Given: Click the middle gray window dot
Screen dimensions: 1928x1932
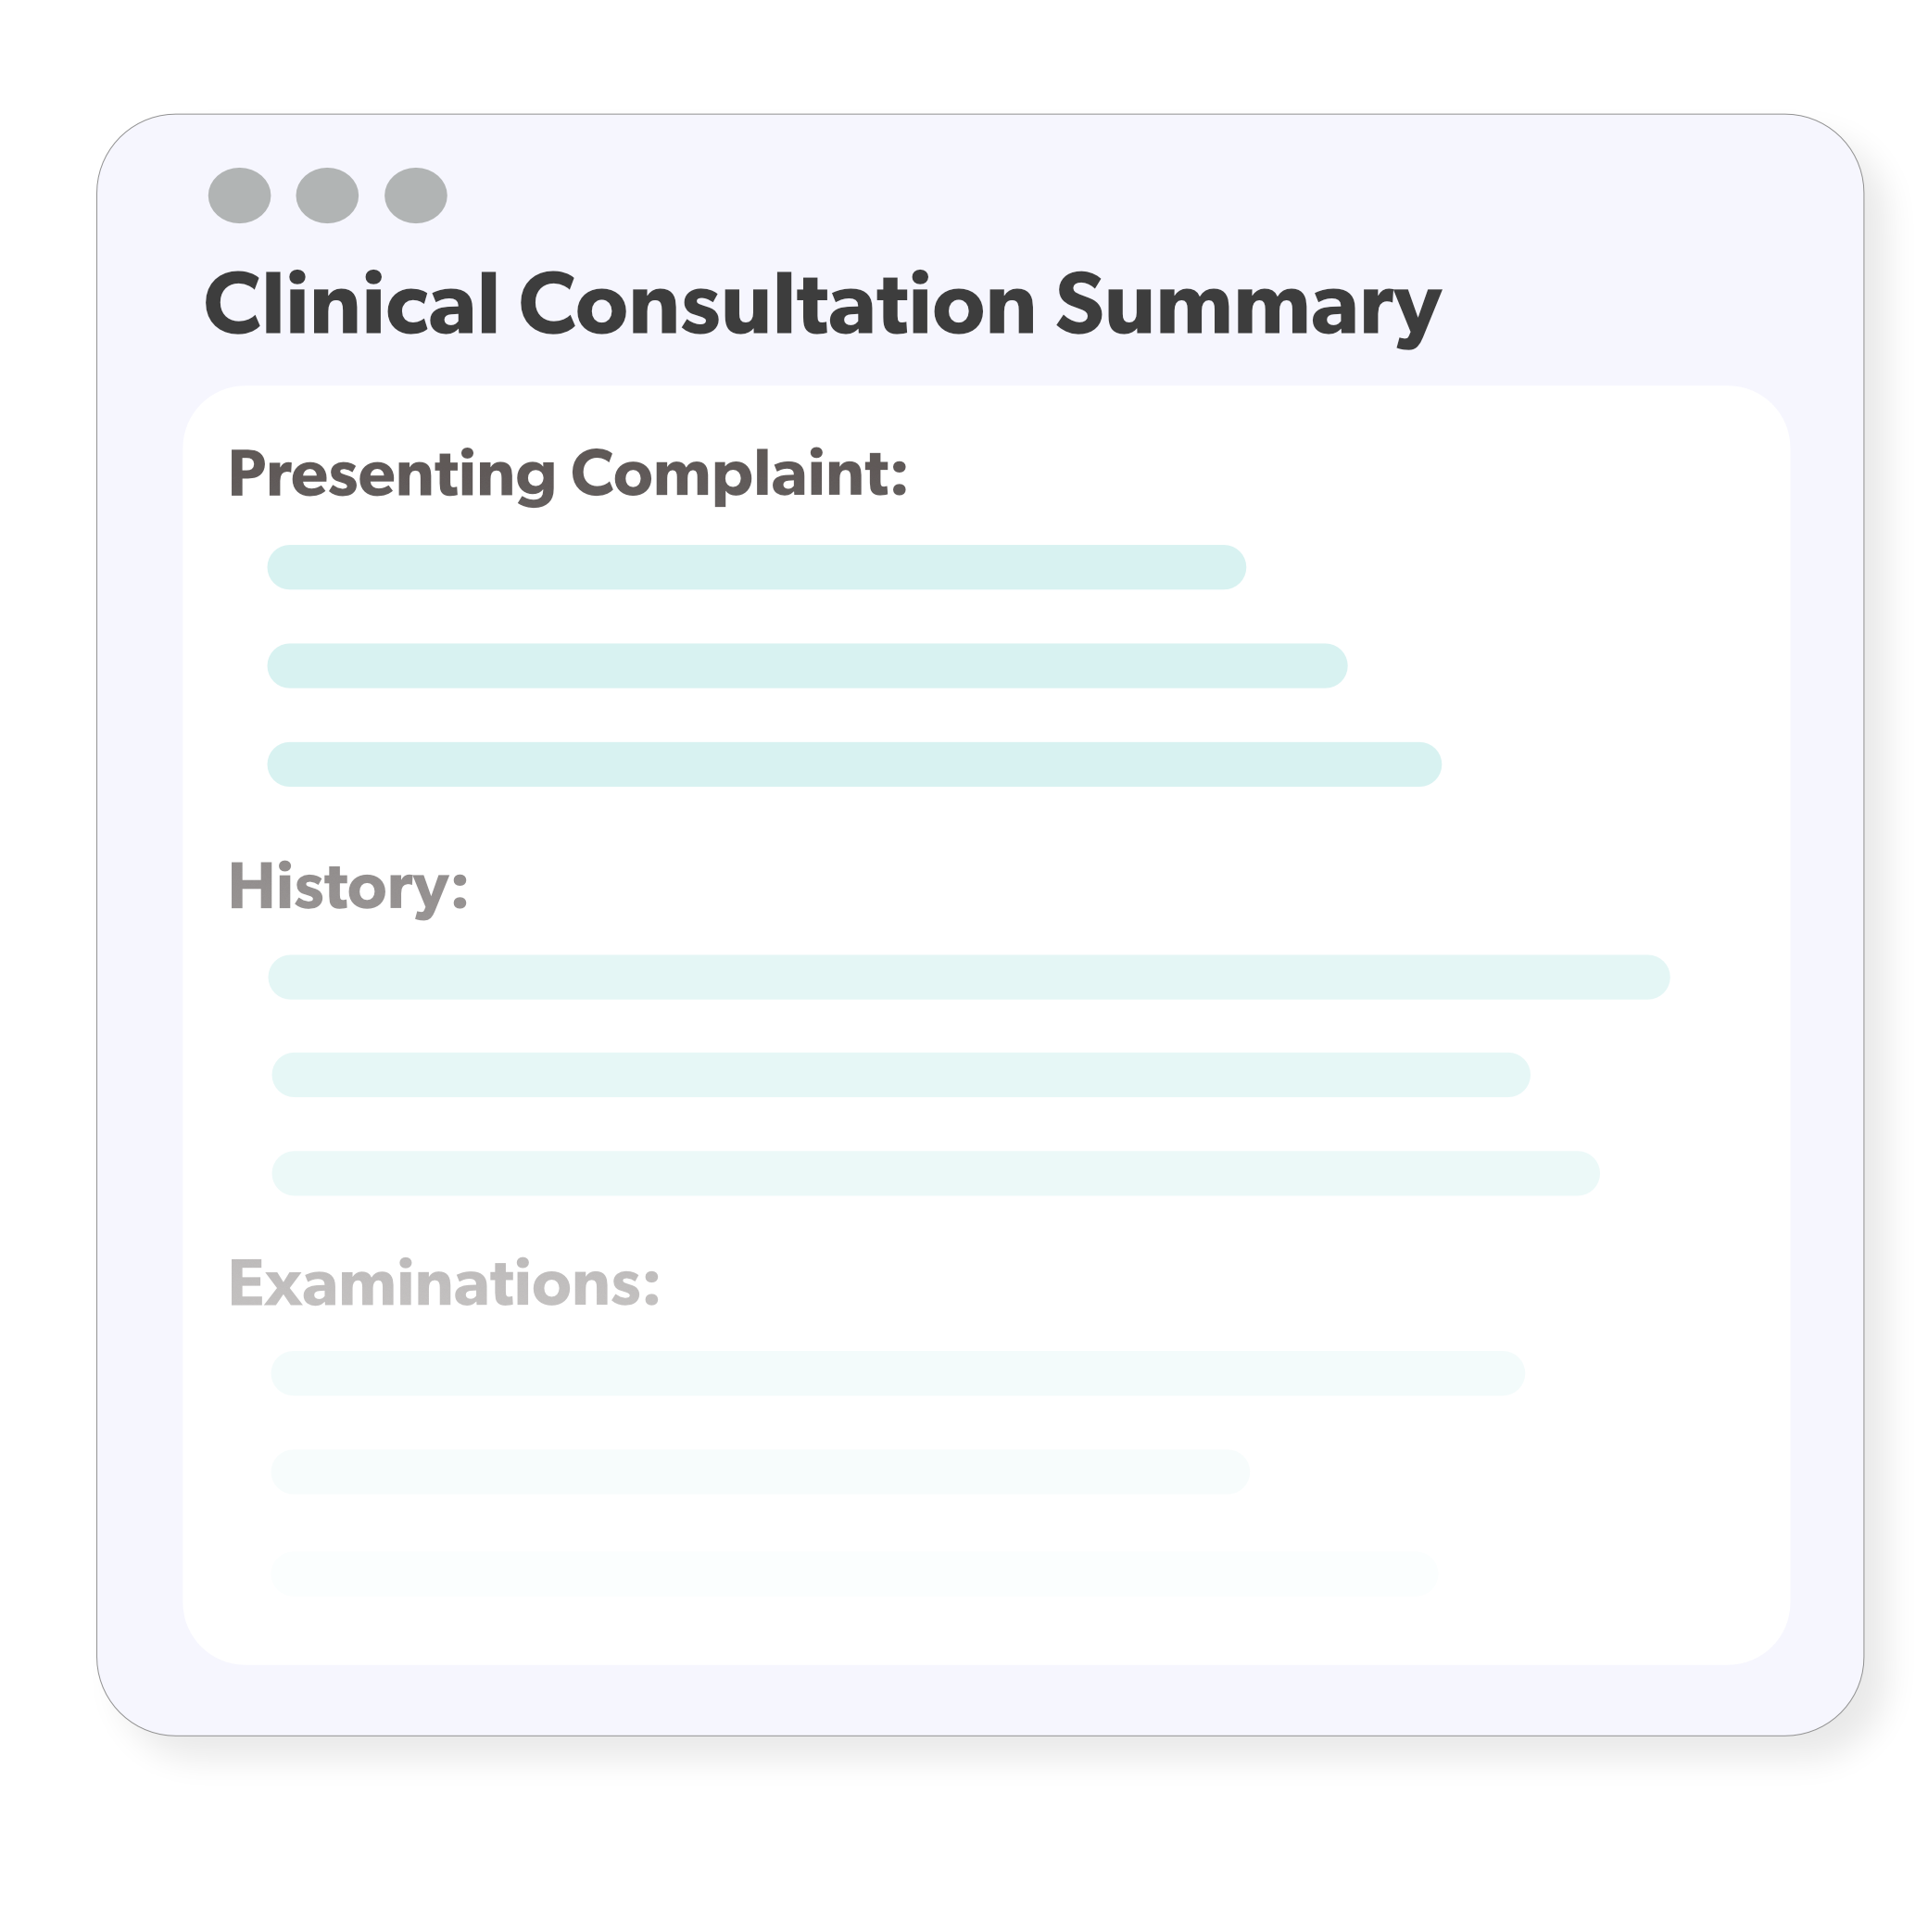Looking at the screenshot, I should (327, 195).
